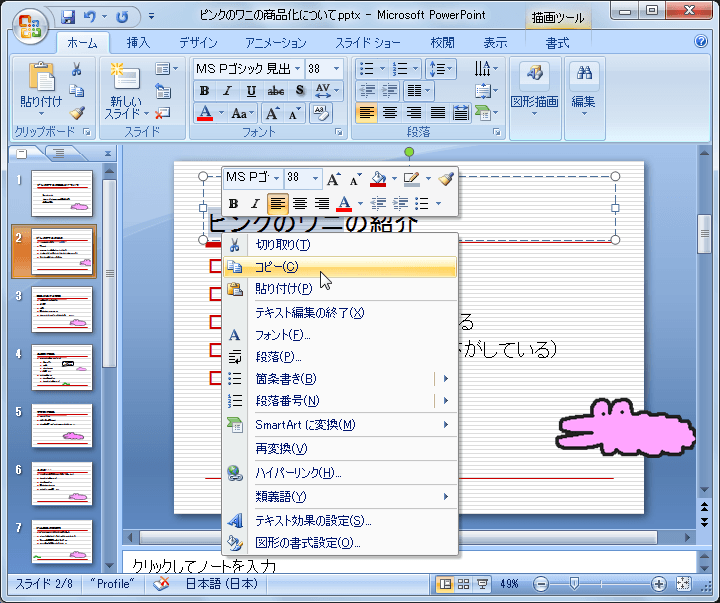The image size is (720, 603).
Task: Undo the last action
Action: 89,17
